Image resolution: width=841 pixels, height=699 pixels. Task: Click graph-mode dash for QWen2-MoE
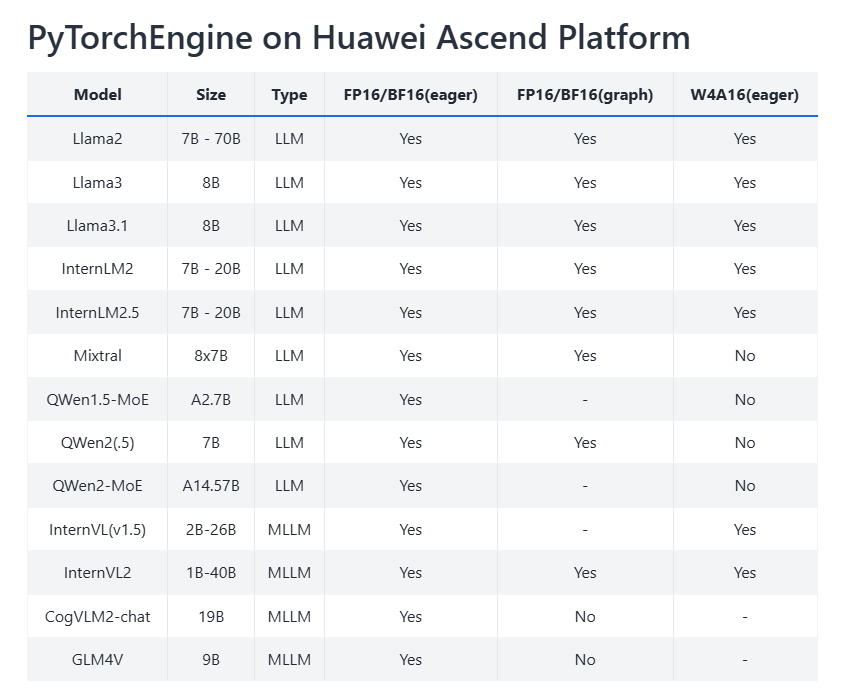tap(585, 486)
